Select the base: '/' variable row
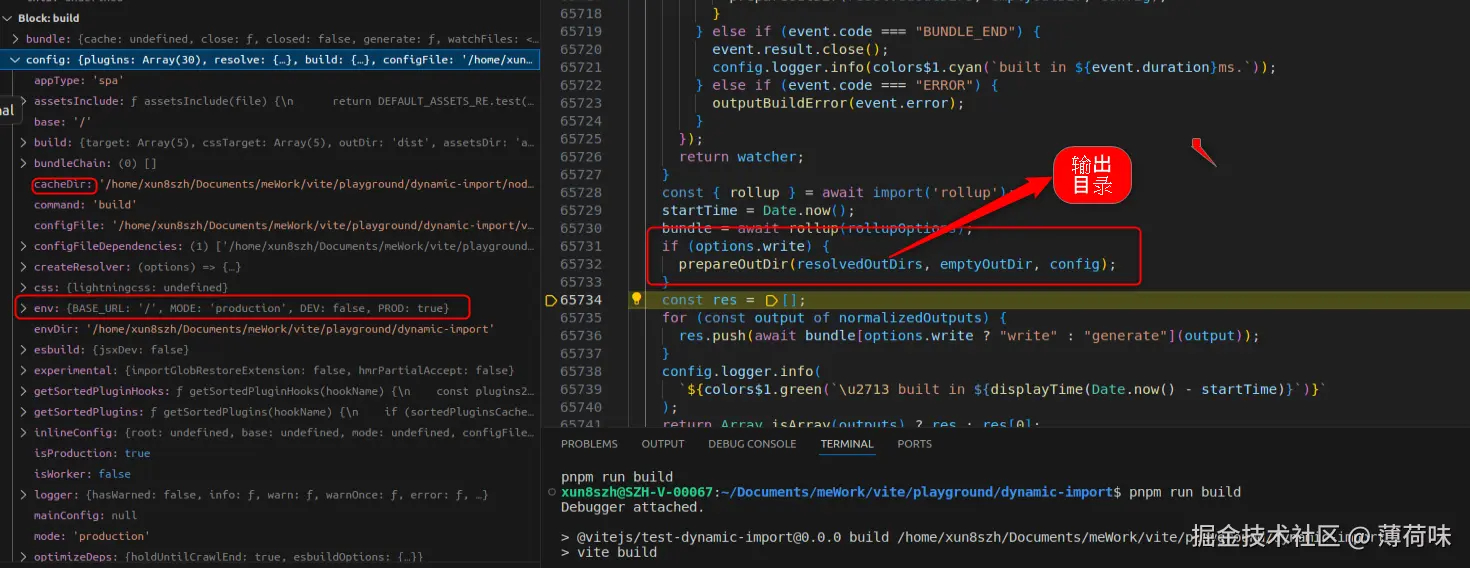 point(270,122)
